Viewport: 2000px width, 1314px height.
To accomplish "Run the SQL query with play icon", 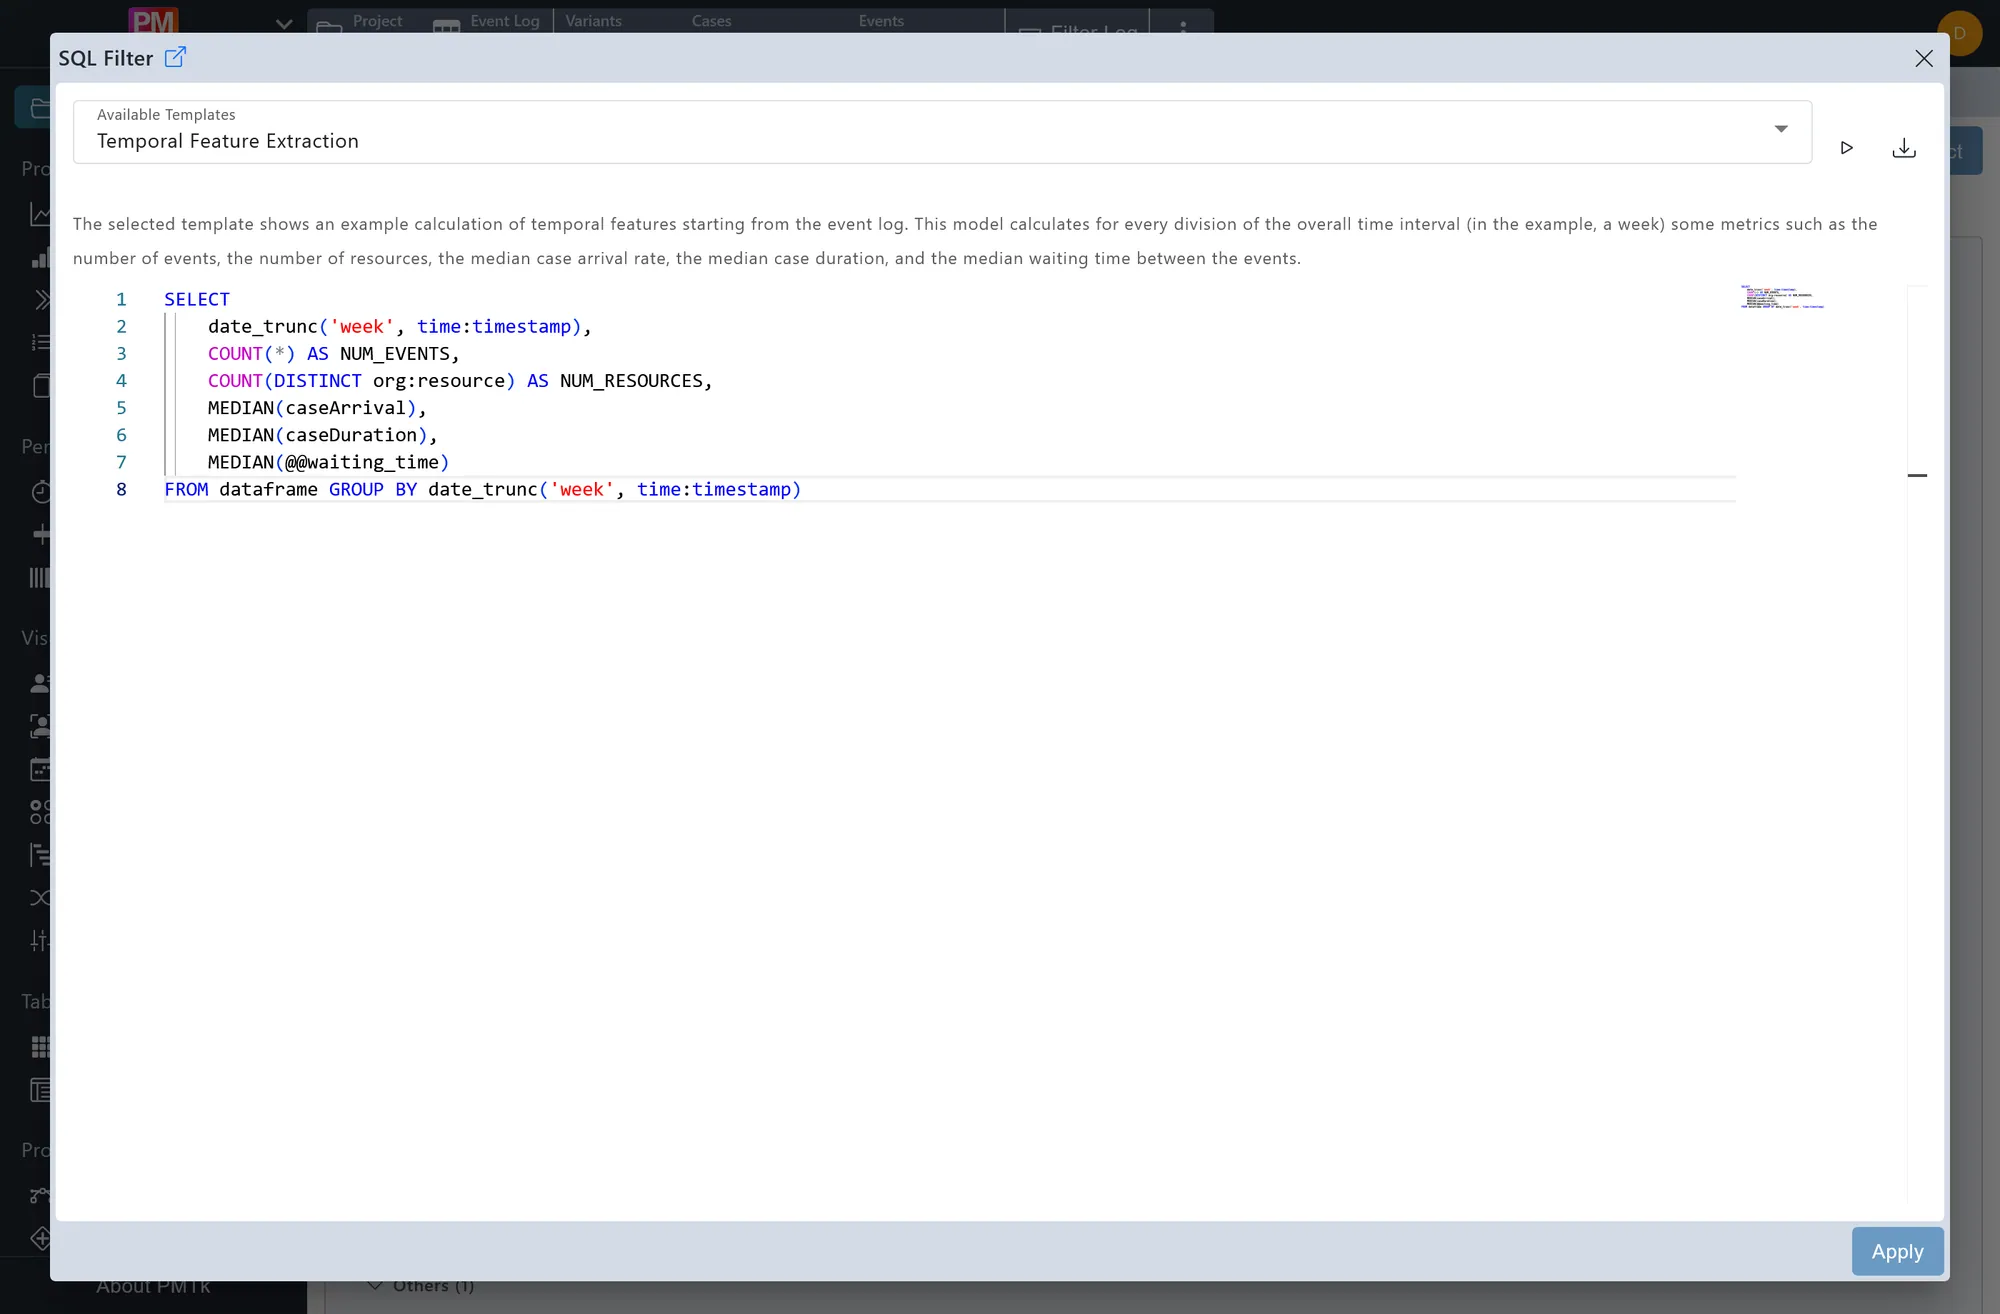I will 1847,148.
